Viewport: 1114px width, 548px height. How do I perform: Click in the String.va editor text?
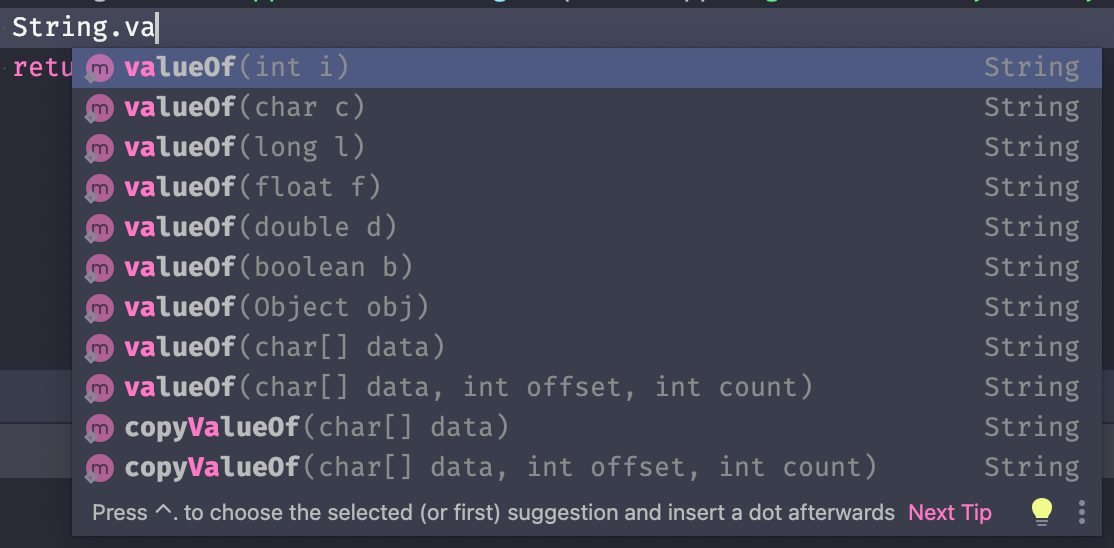(x=84, y=28)
